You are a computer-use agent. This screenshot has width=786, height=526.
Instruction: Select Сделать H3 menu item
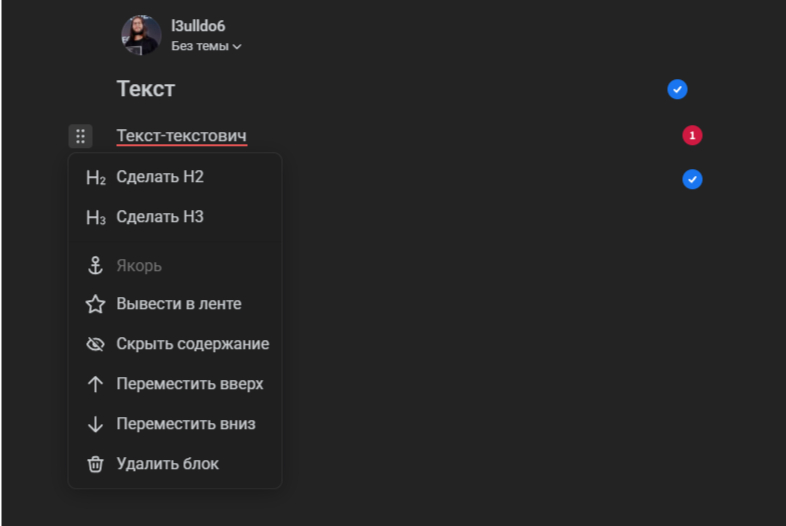[160, 216]
